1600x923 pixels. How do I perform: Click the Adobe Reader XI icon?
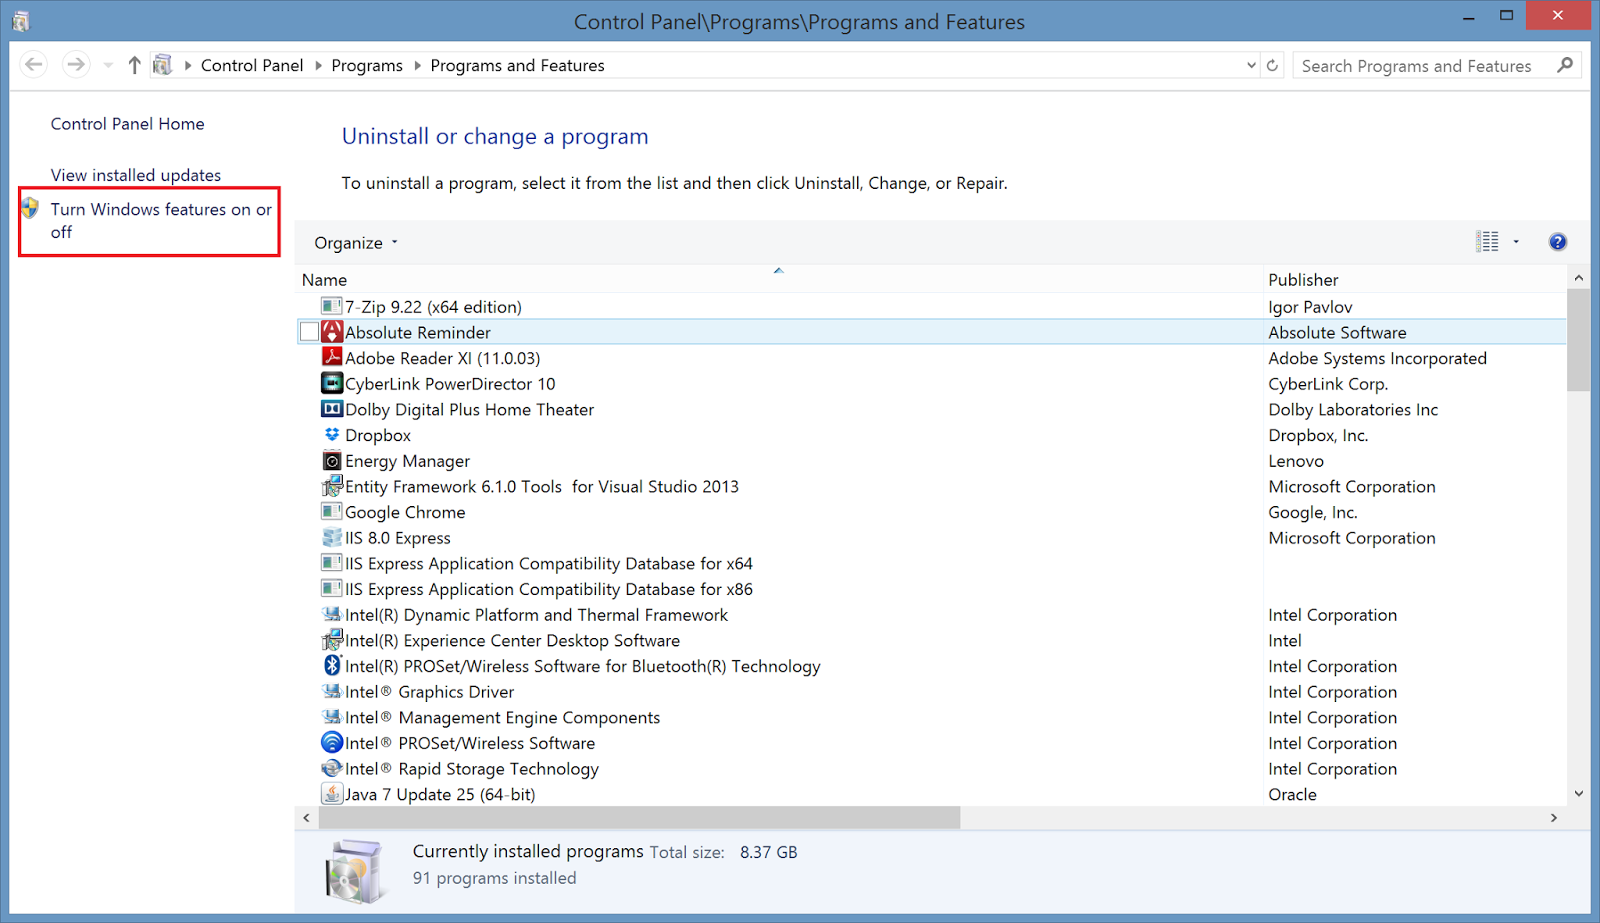pyautogui.click(x=332, y=357)
